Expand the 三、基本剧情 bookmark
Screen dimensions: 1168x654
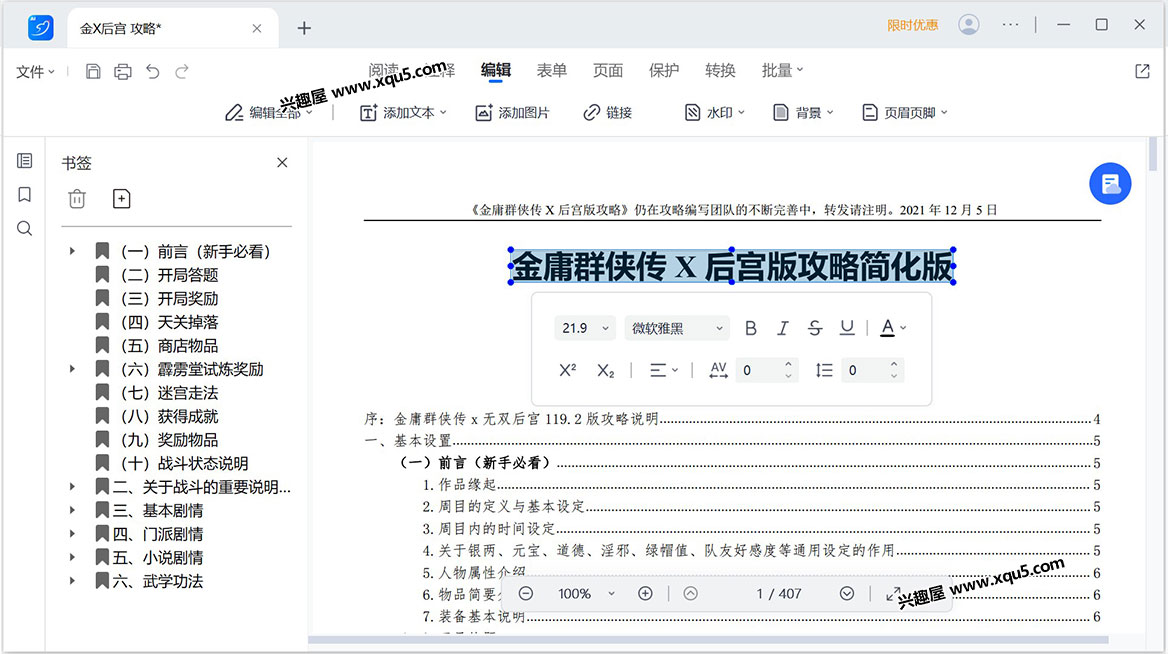(72, 511)
